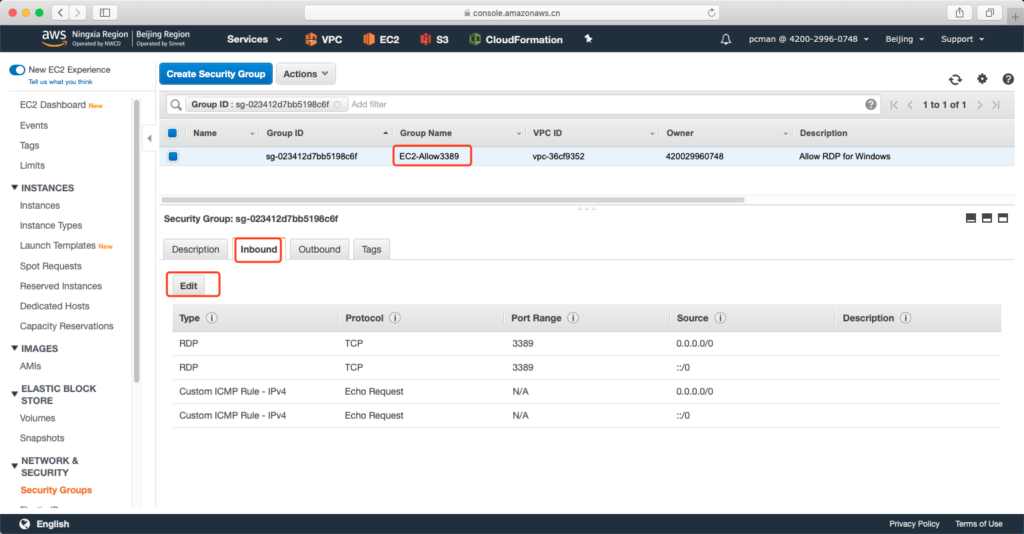Screen dimensions: 1024x534
Task: Click the pin shortcut icon in navbar
Action: 588,39
